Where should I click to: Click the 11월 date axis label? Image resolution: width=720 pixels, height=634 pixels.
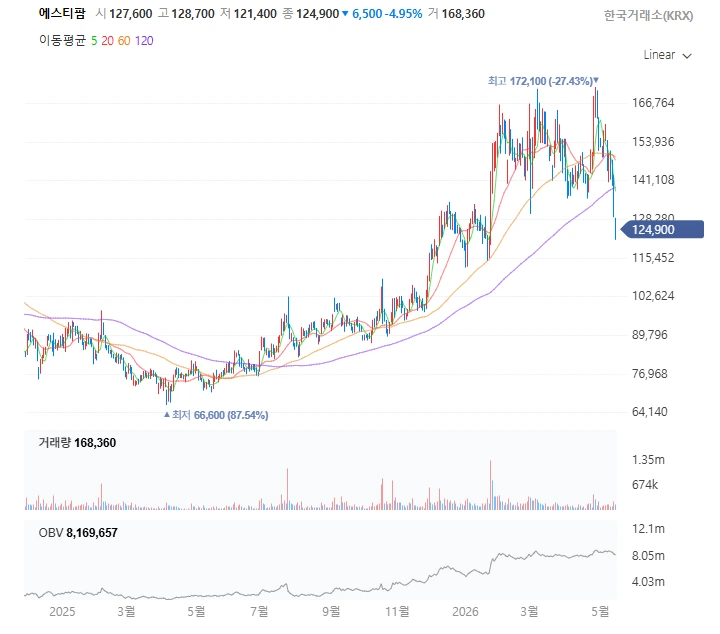point(397,612)
